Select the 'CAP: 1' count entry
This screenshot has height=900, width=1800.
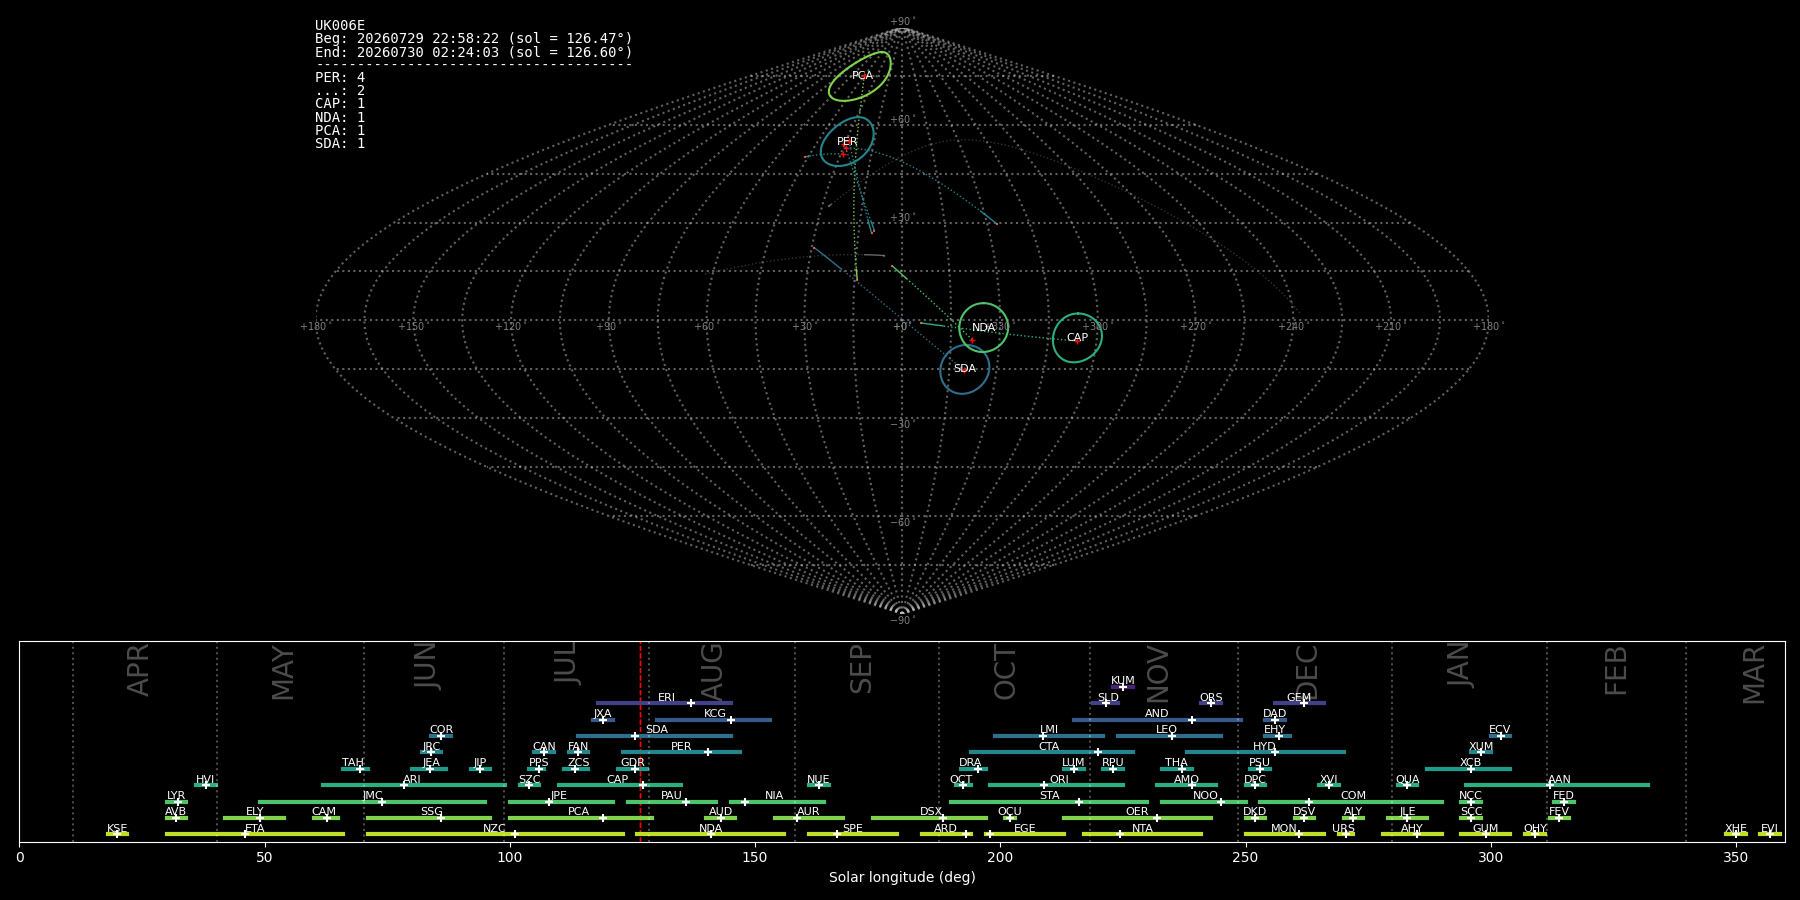(x=340, y=104)
